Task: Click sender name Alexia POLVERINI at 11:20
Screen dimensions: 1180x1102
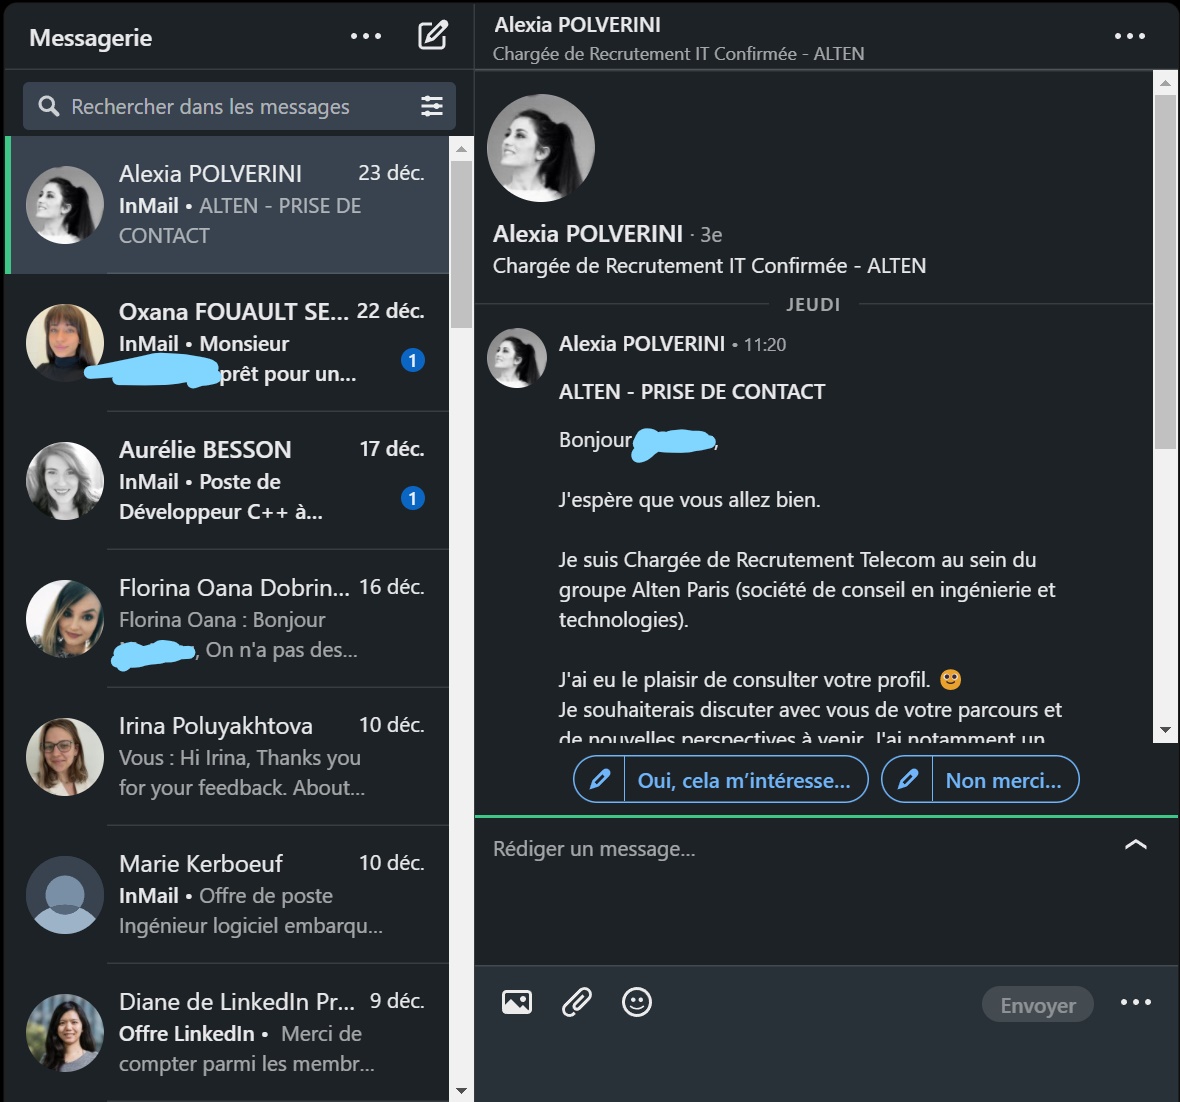Action: [642, 344]
